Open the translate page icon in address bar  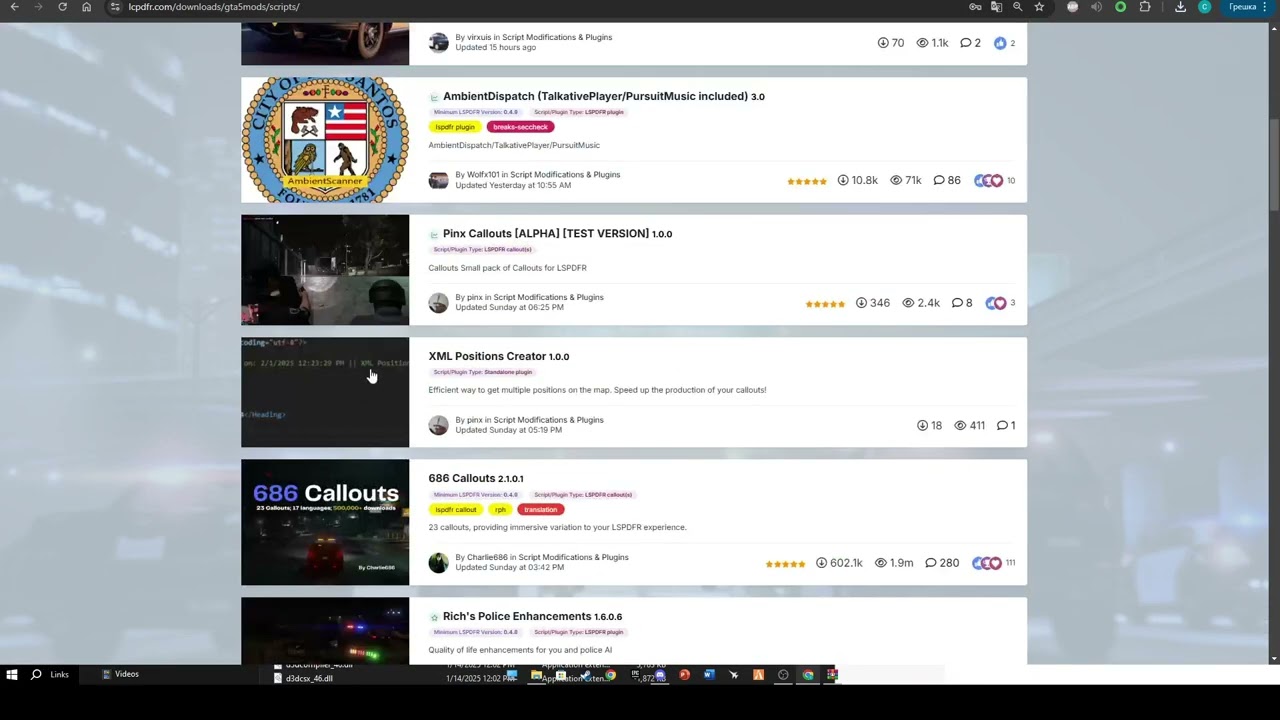point(996,7)
